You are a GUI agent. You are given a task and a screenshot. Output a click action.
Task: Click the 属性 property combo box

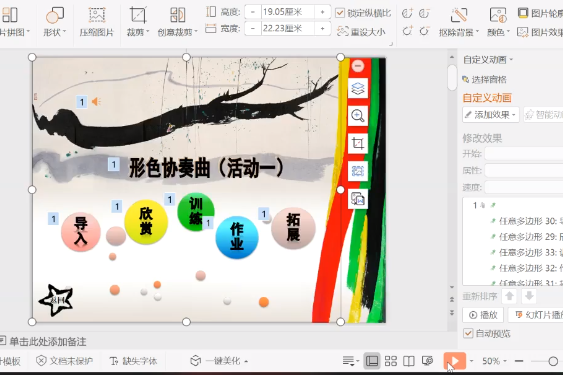tap(524, 170)
